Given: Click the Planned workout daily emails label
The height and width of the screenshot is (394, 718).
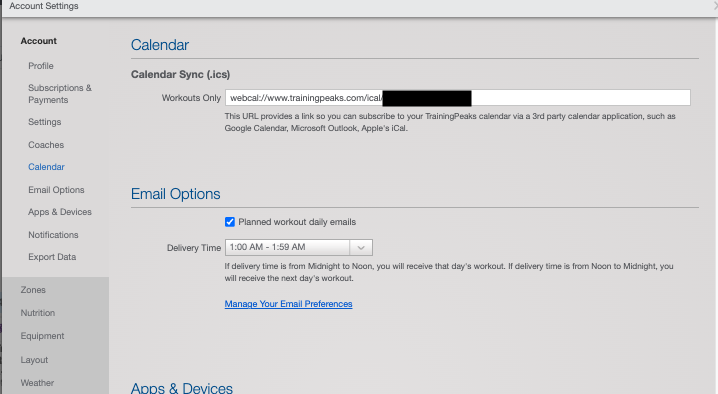Looking at the screenshot, I should [297, 222].
